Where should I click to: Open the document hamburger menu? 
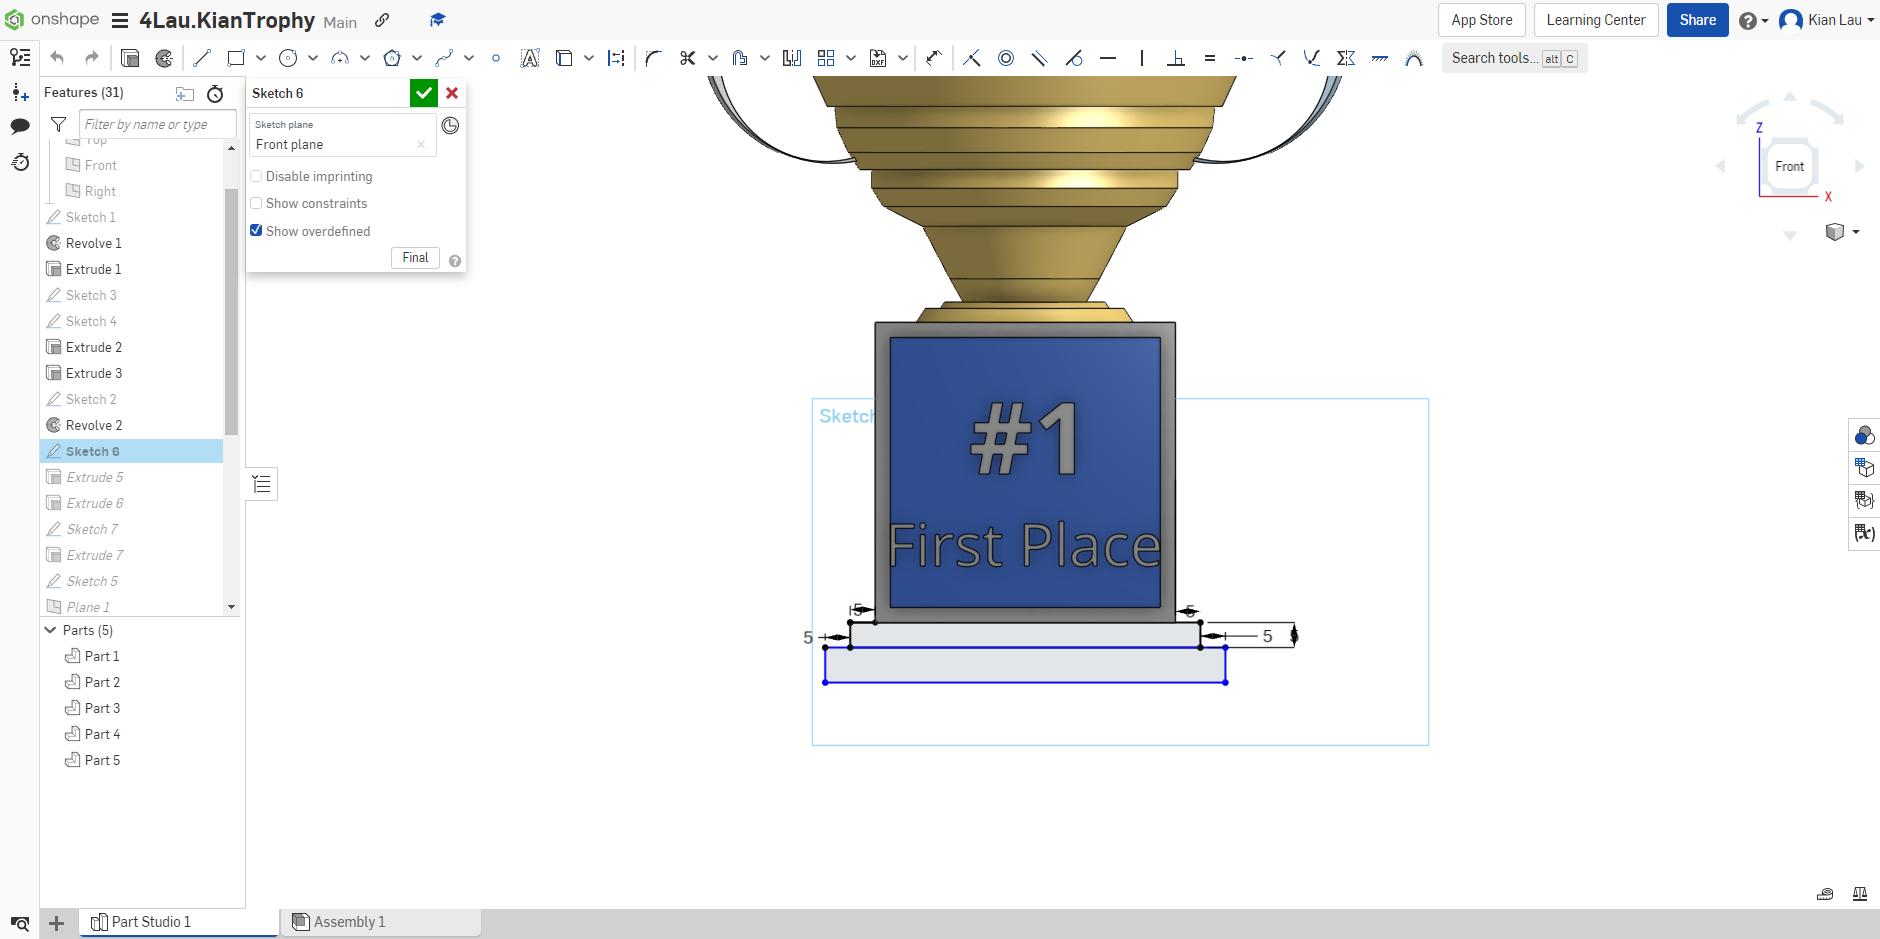click(x=120, y=20)
